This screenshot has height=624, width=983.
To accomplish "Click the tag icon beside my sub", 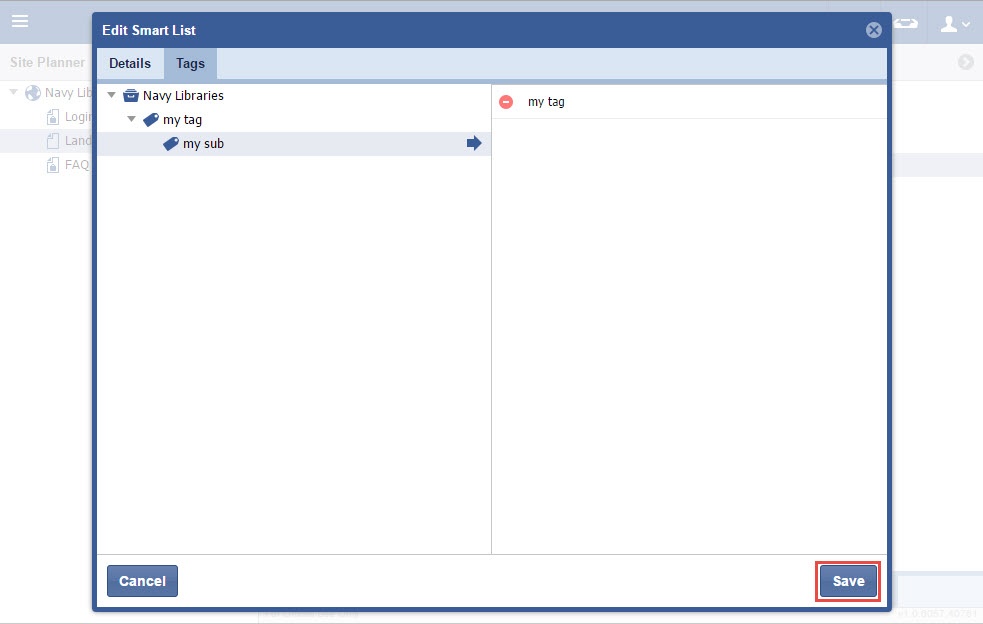I will point(170,144).
